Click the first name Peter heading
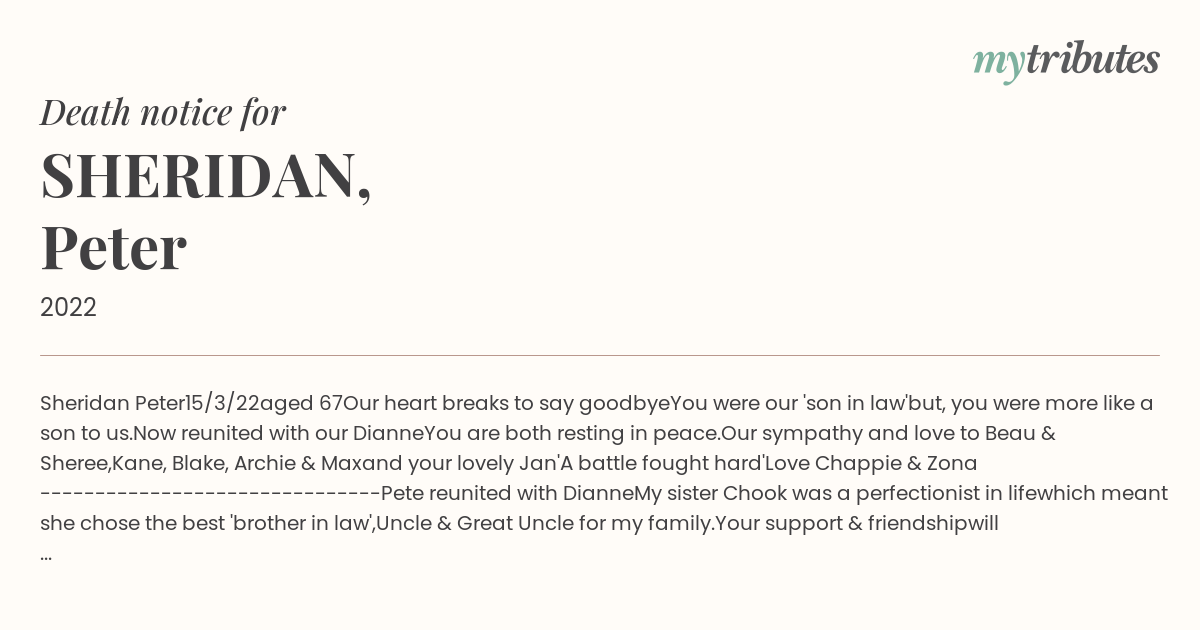 pos(113,248)
